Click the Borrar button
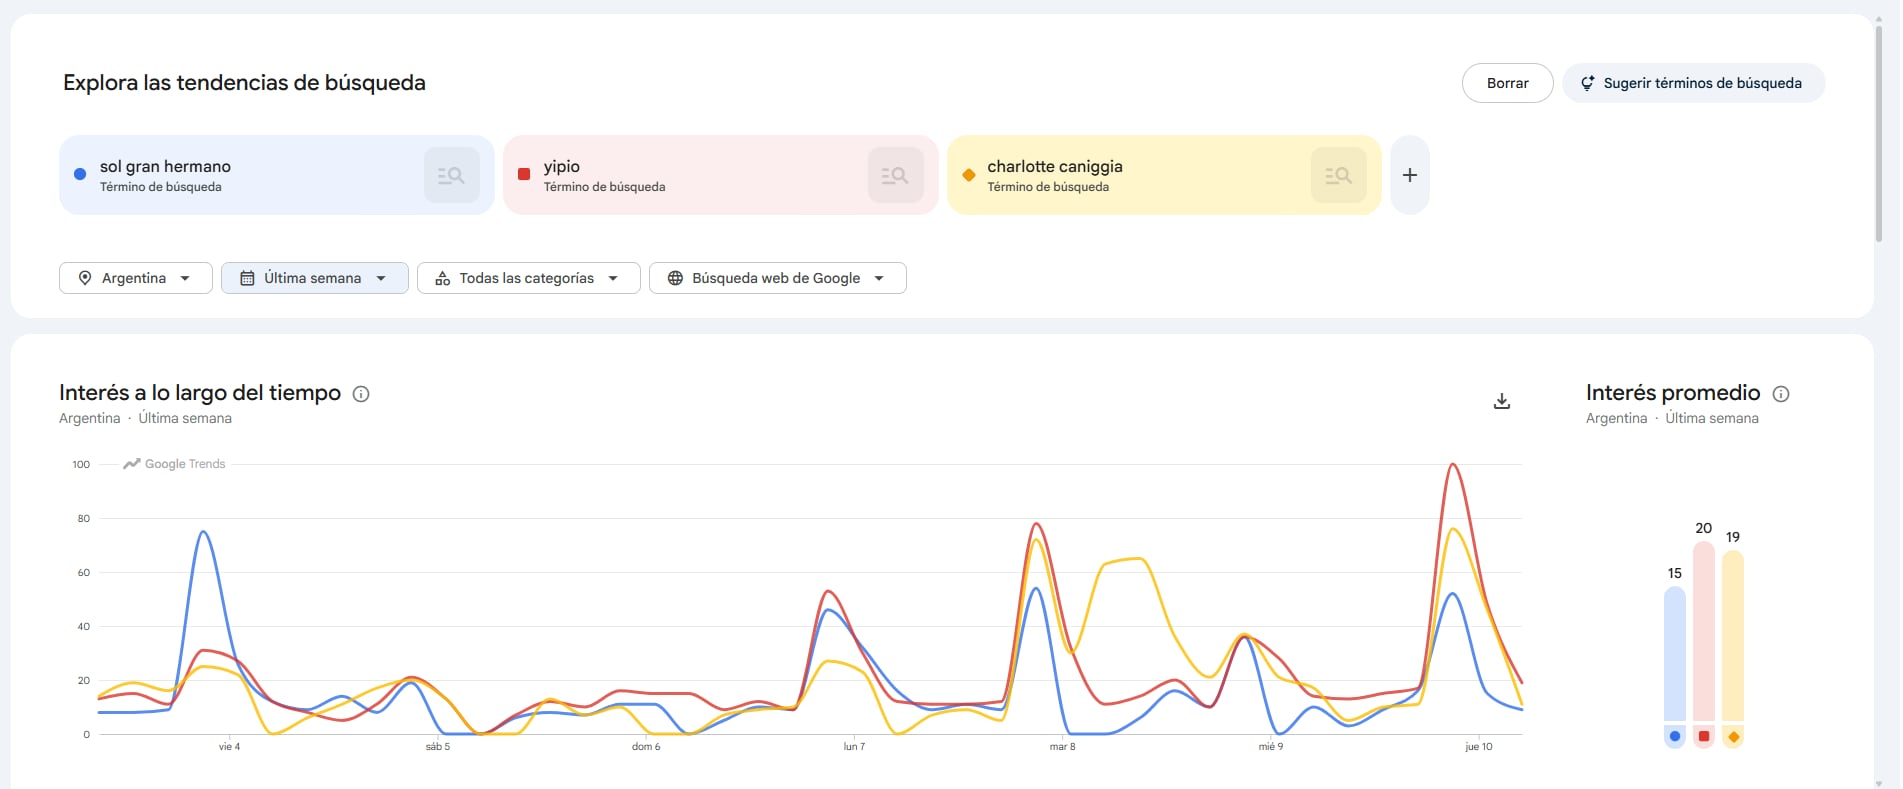The width and height of the screenshot is (1903, 789). pos(1507,83)
